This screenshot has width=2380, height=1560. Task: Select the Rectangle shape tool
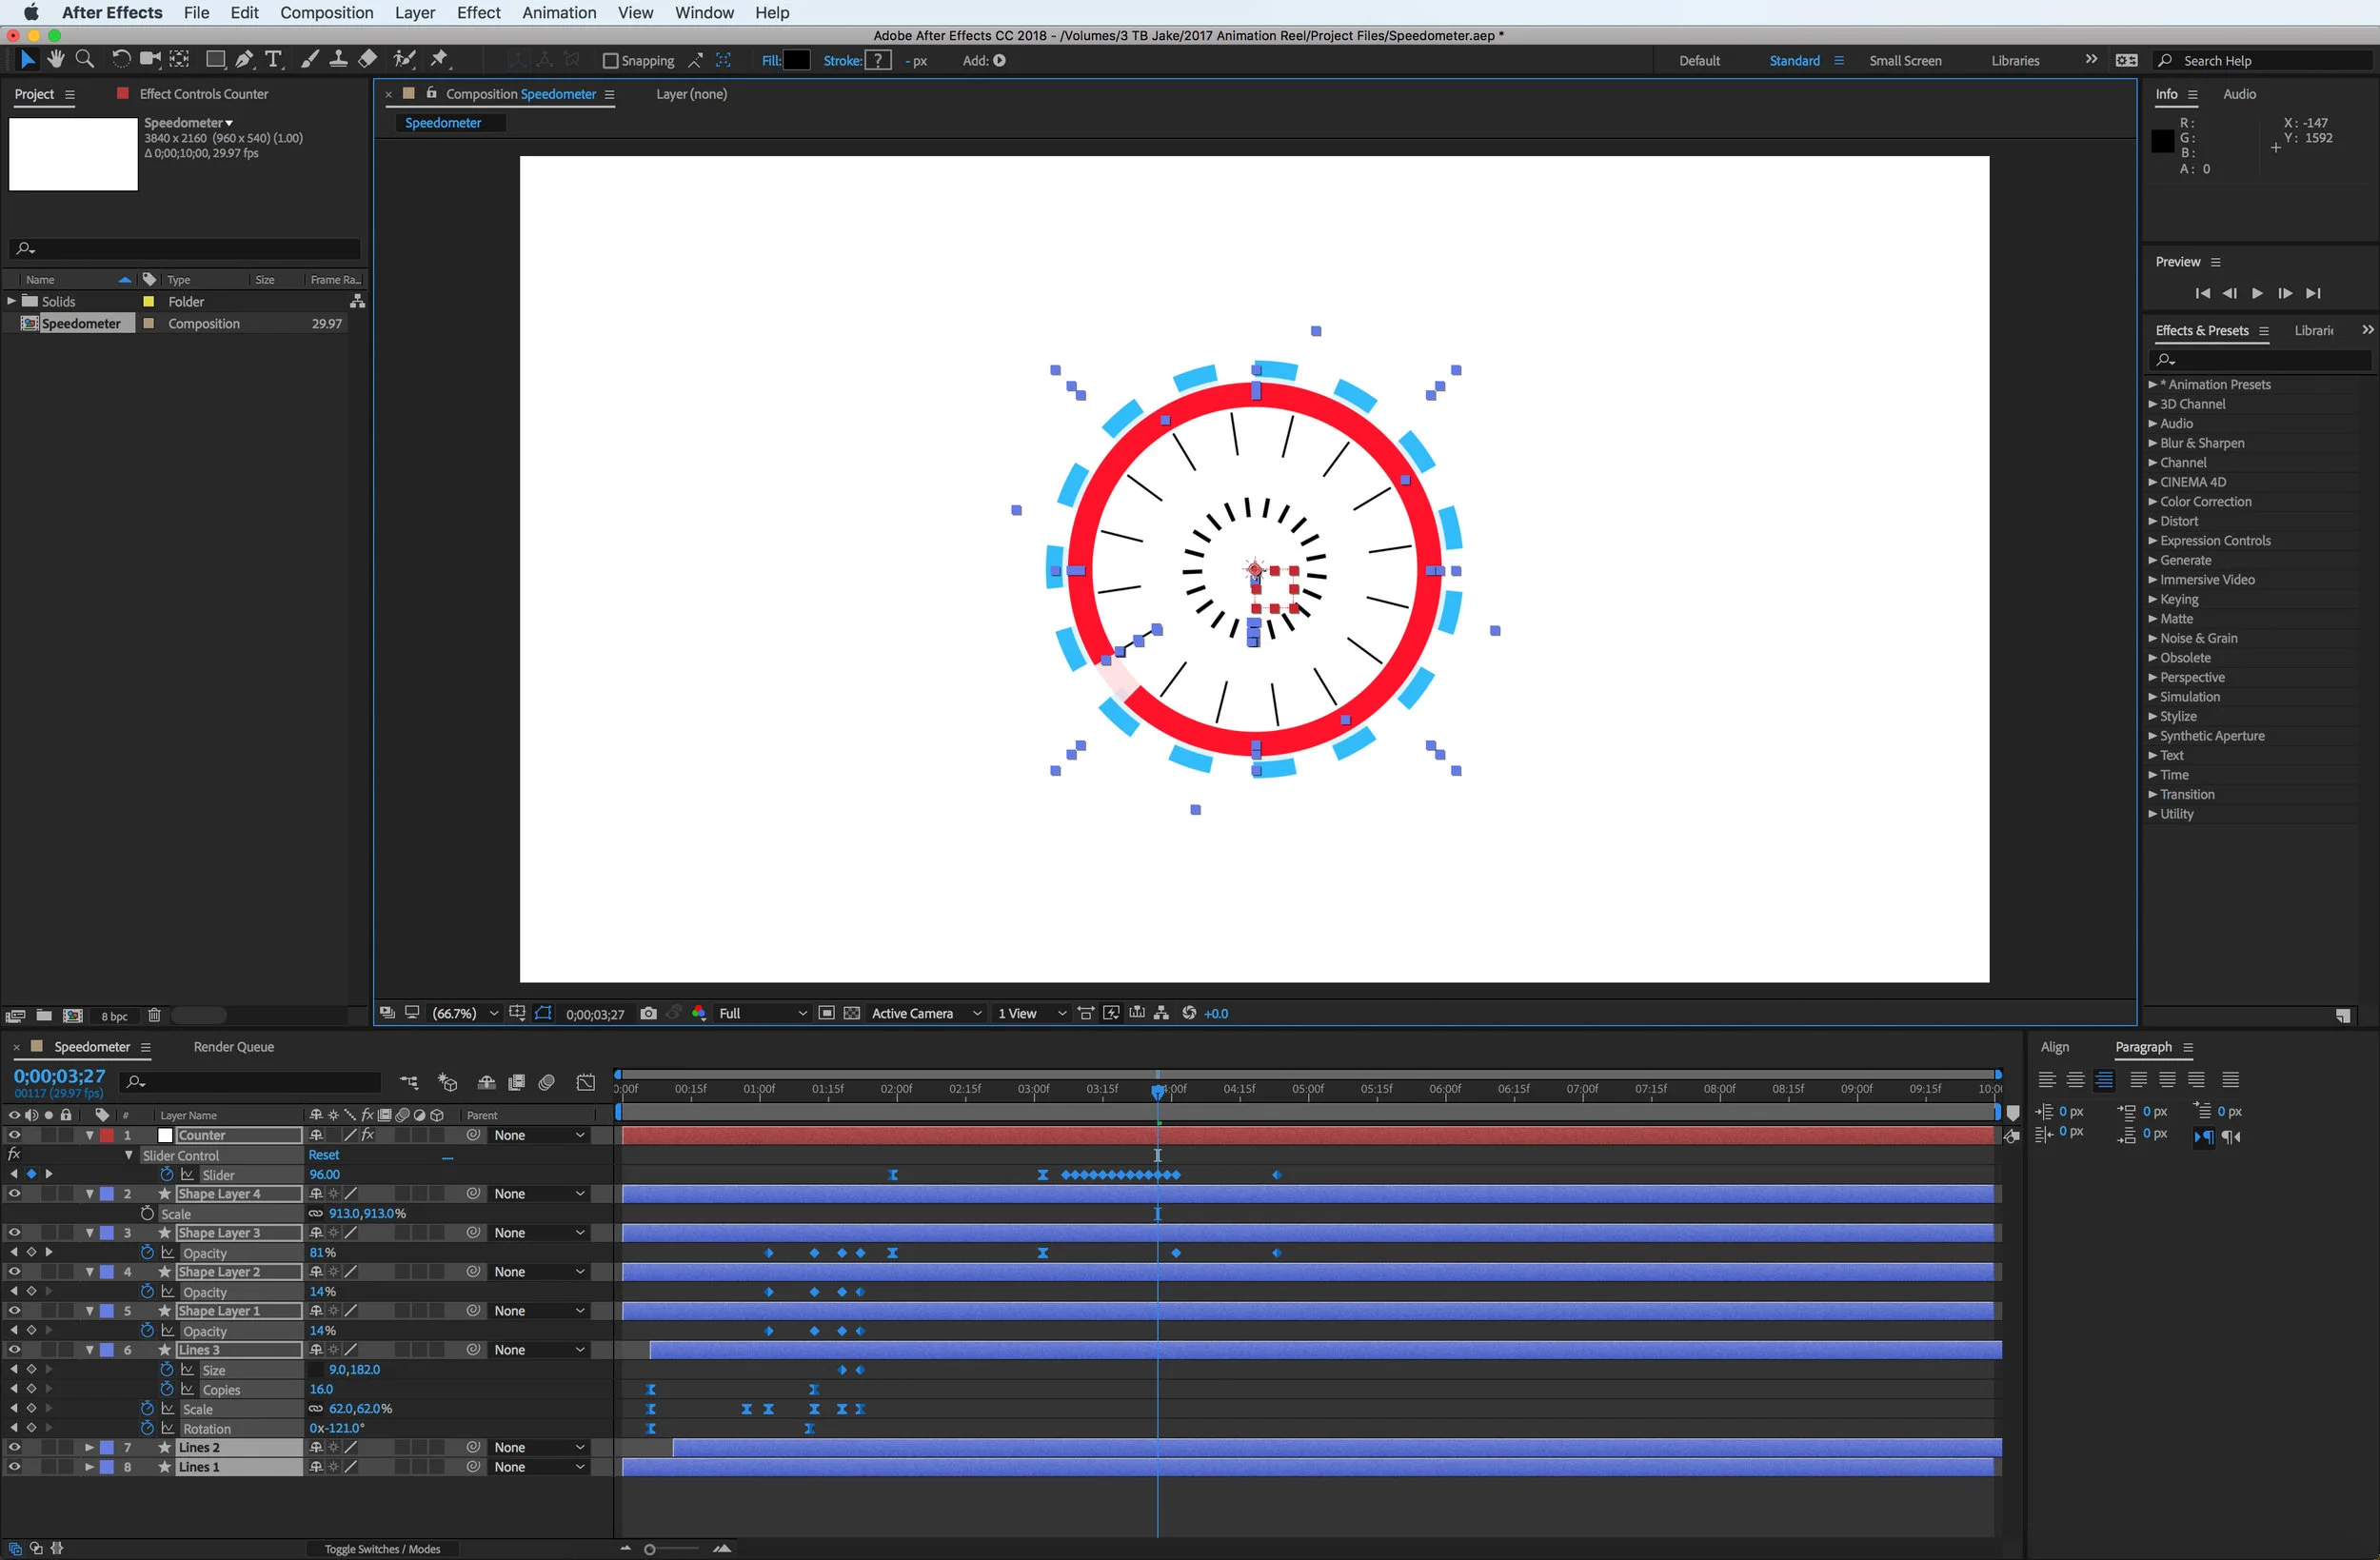click(215, 60)
